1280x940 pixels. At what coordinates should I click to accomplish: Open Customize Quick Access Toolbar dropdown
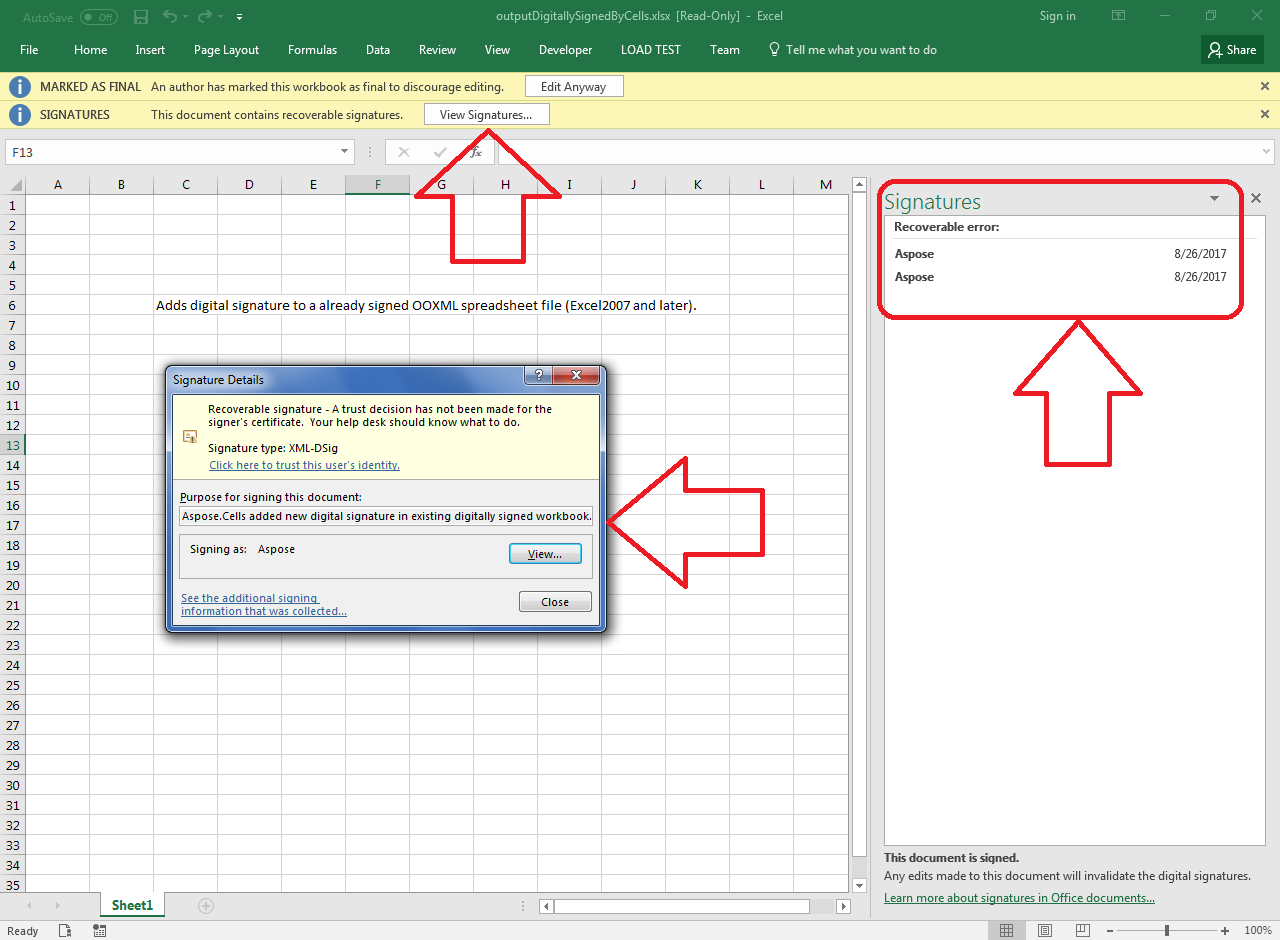(x=239, y=17)
